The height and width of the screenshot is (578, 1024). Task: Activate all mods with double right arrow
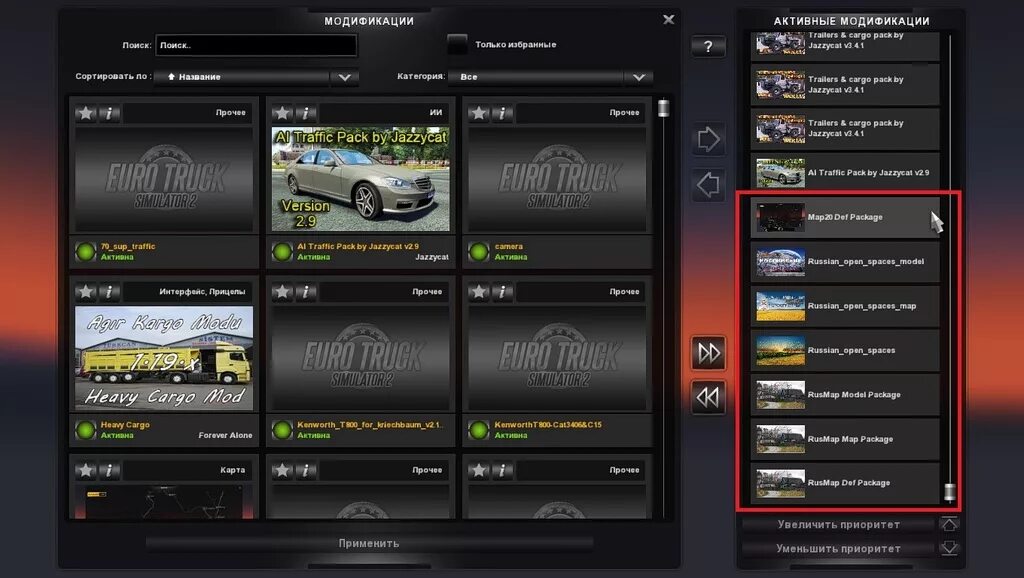709,353
